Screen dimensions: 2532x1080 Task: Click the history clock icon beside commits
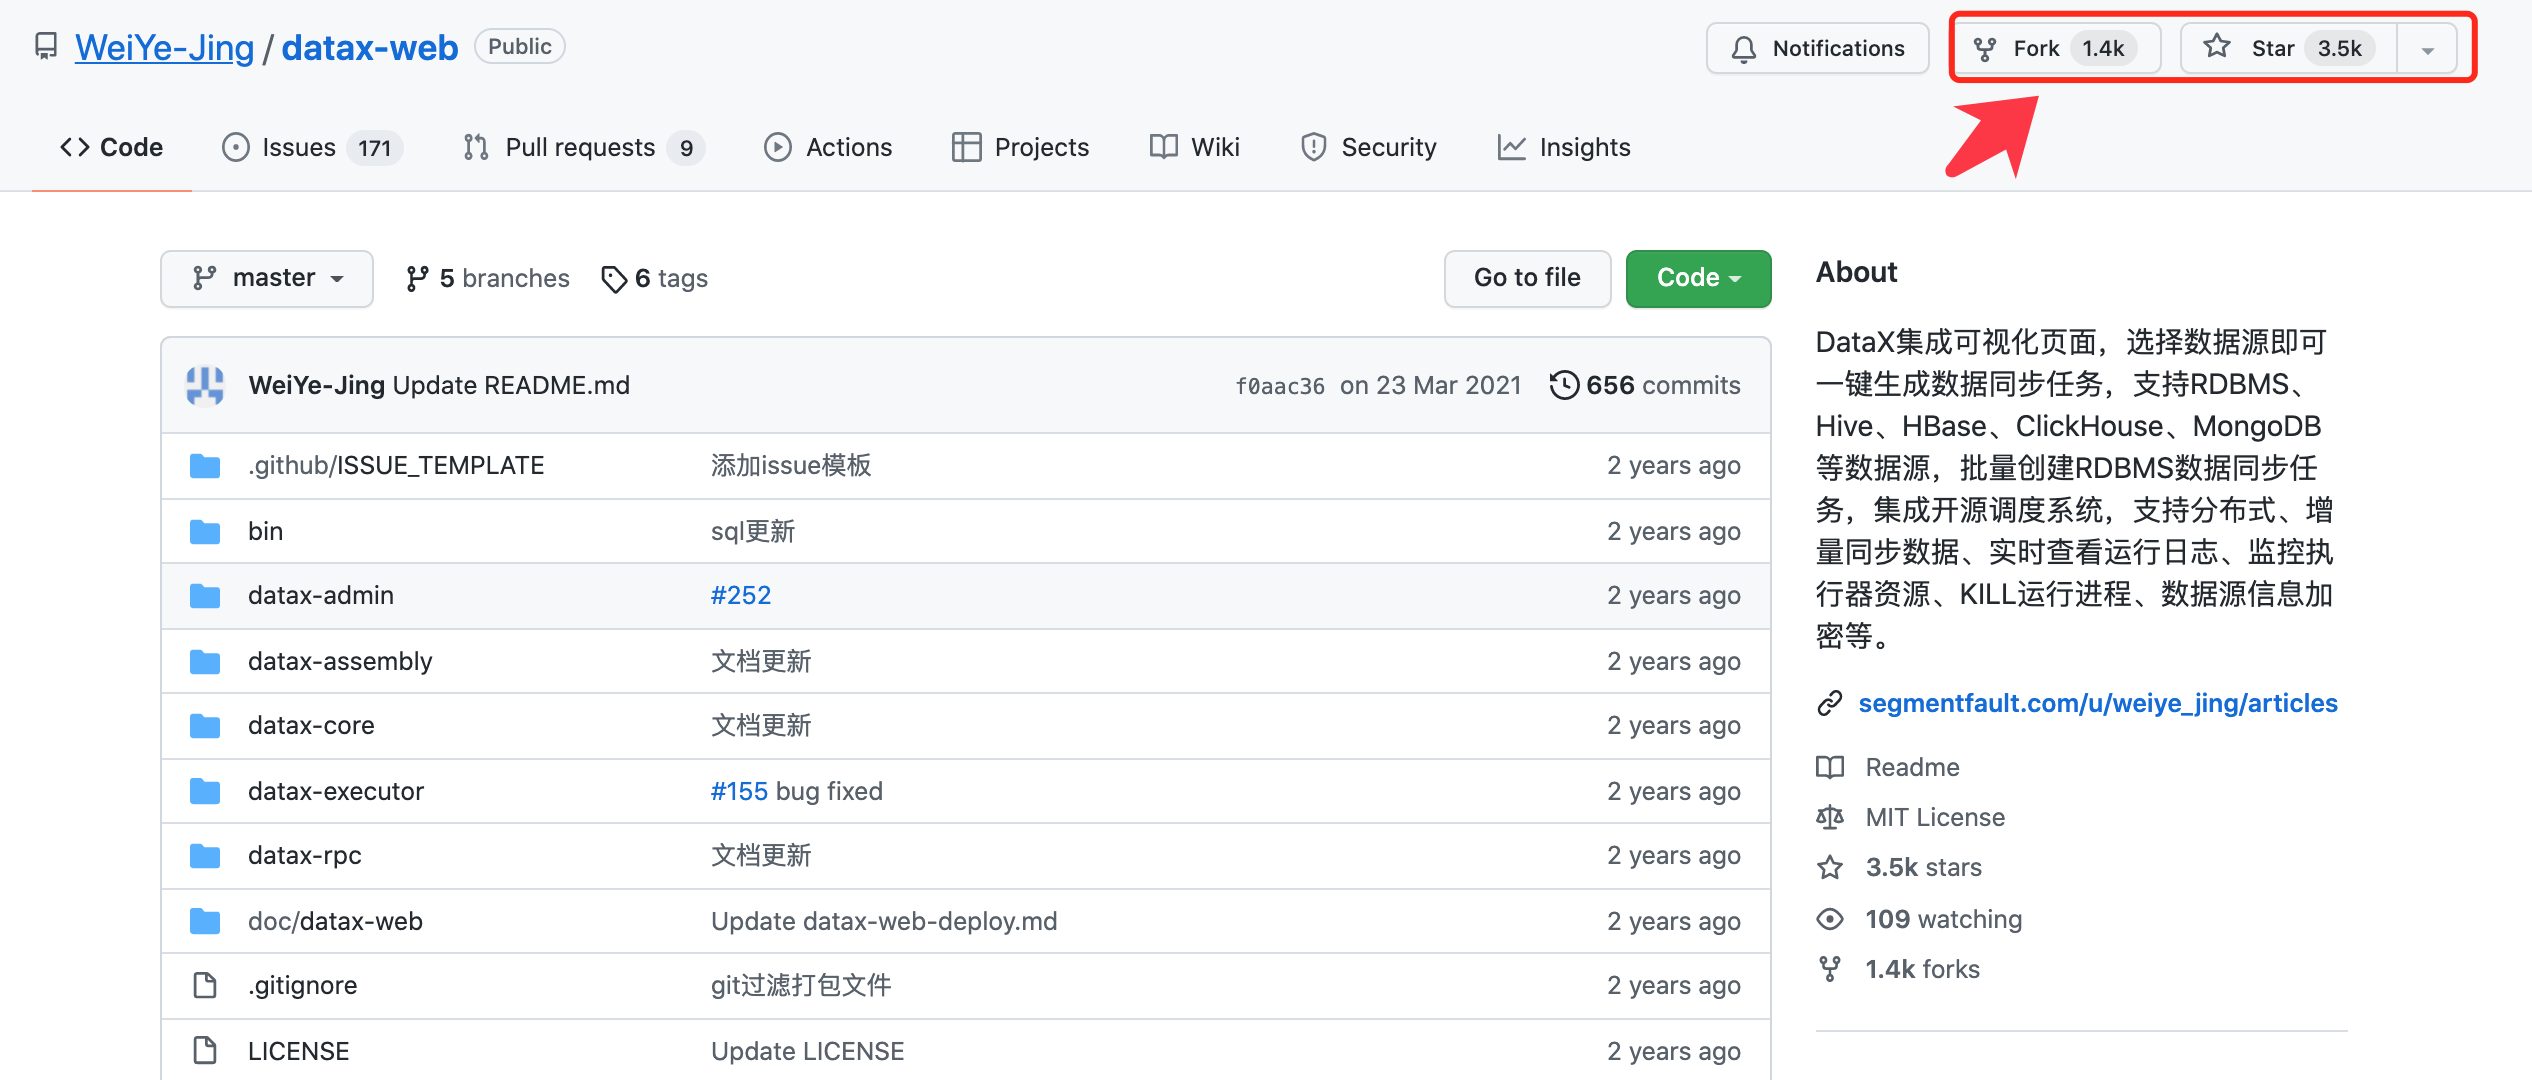(x=1564, y=385)
